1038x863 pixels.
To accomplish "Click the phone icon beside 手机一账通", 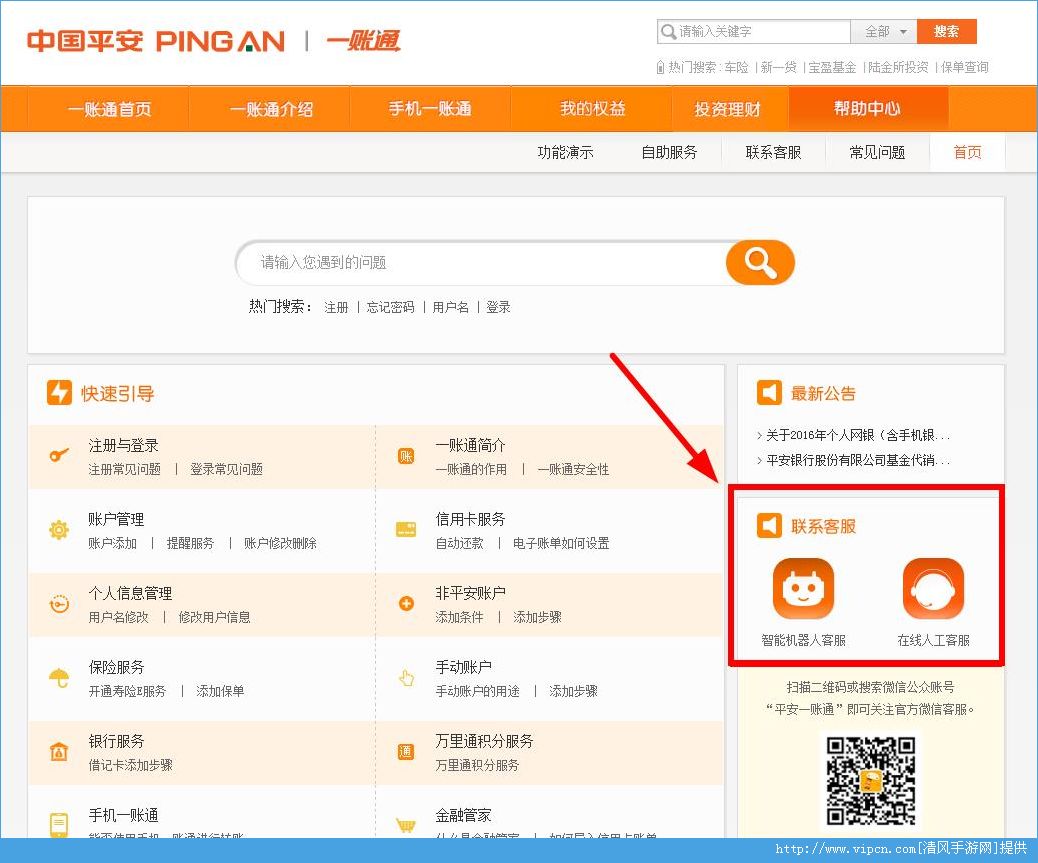I will click(57, 827).
